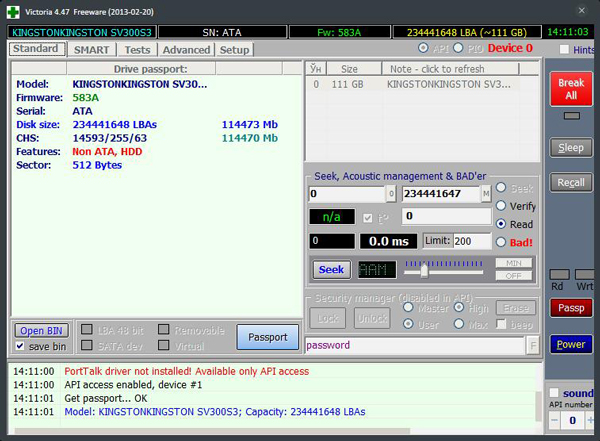Uncheck the save bin checkbox

tap(20, 346)
